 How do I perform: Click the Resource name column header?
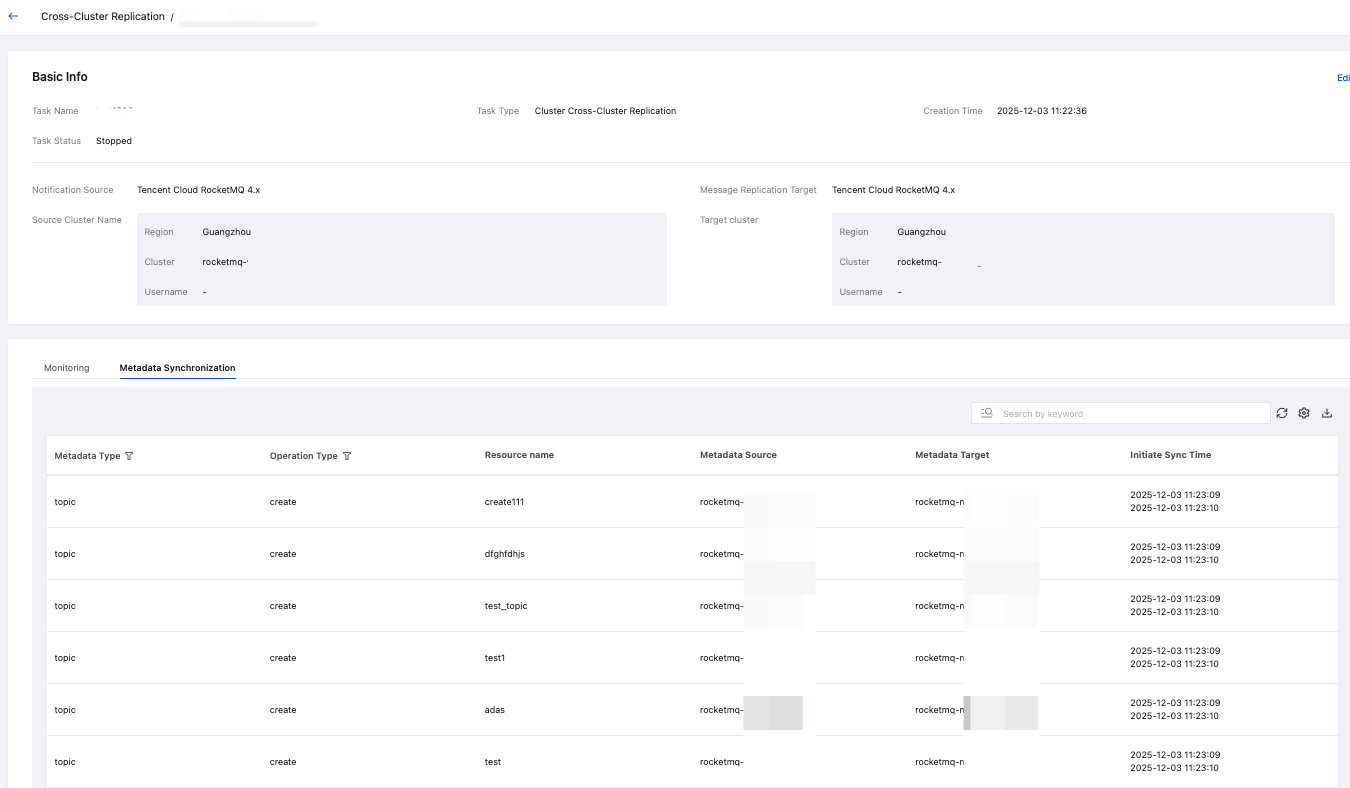(519, 455)
